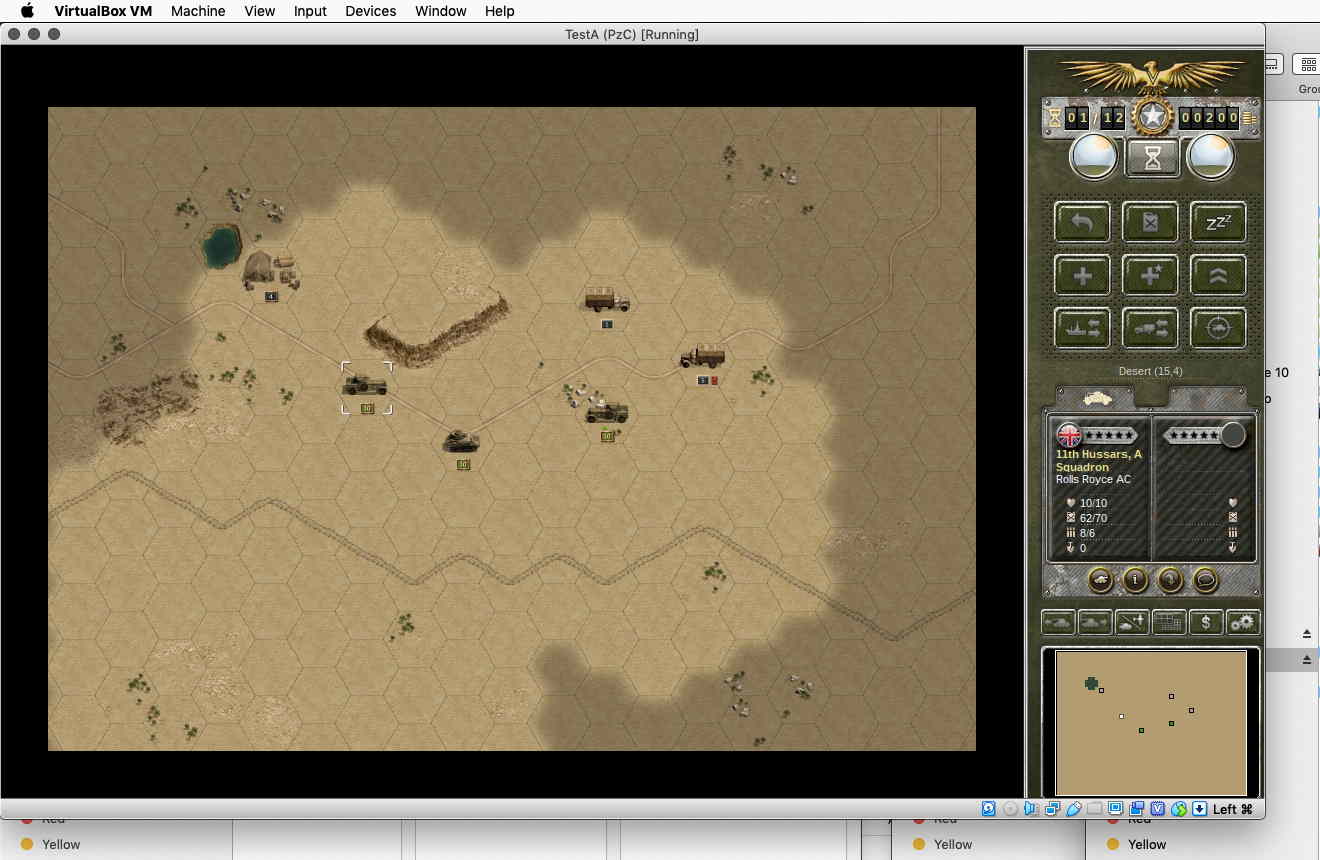This screenshot has height=860, width=1320.
Task: Open the Devices menu
Action: 371,11
